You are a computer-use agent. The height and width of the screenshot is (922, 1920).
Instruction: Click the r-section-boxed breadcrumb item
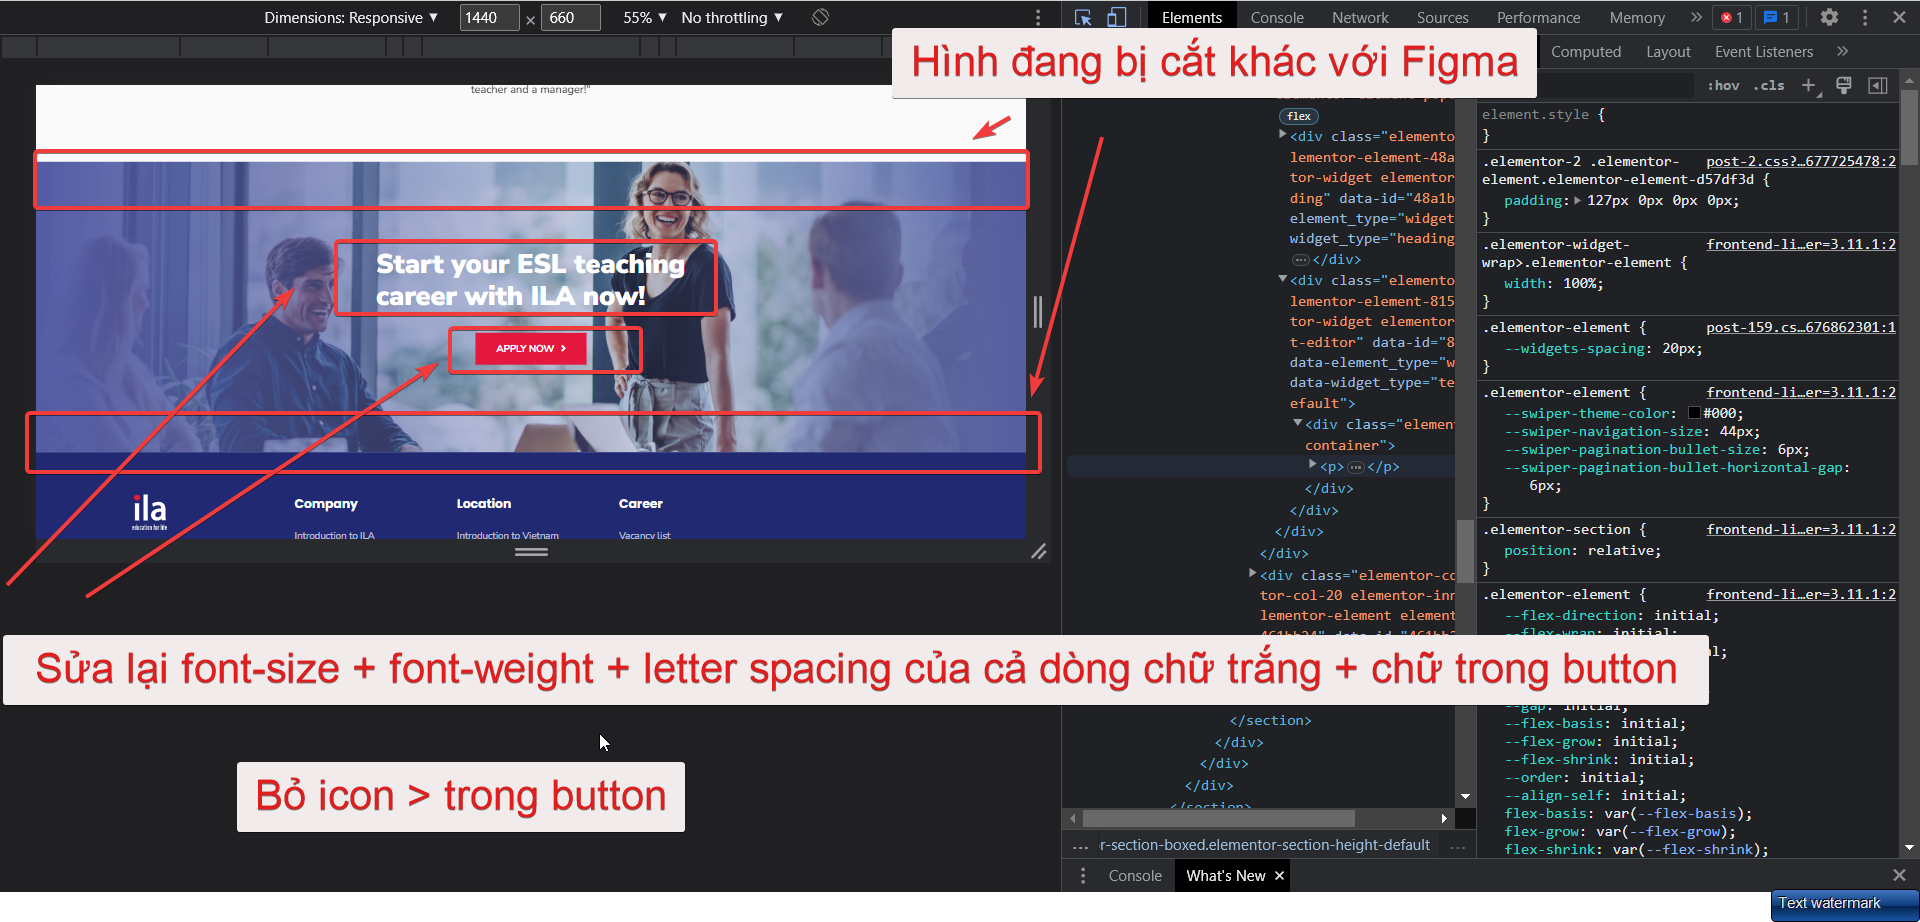click(x=1264, y=846)
